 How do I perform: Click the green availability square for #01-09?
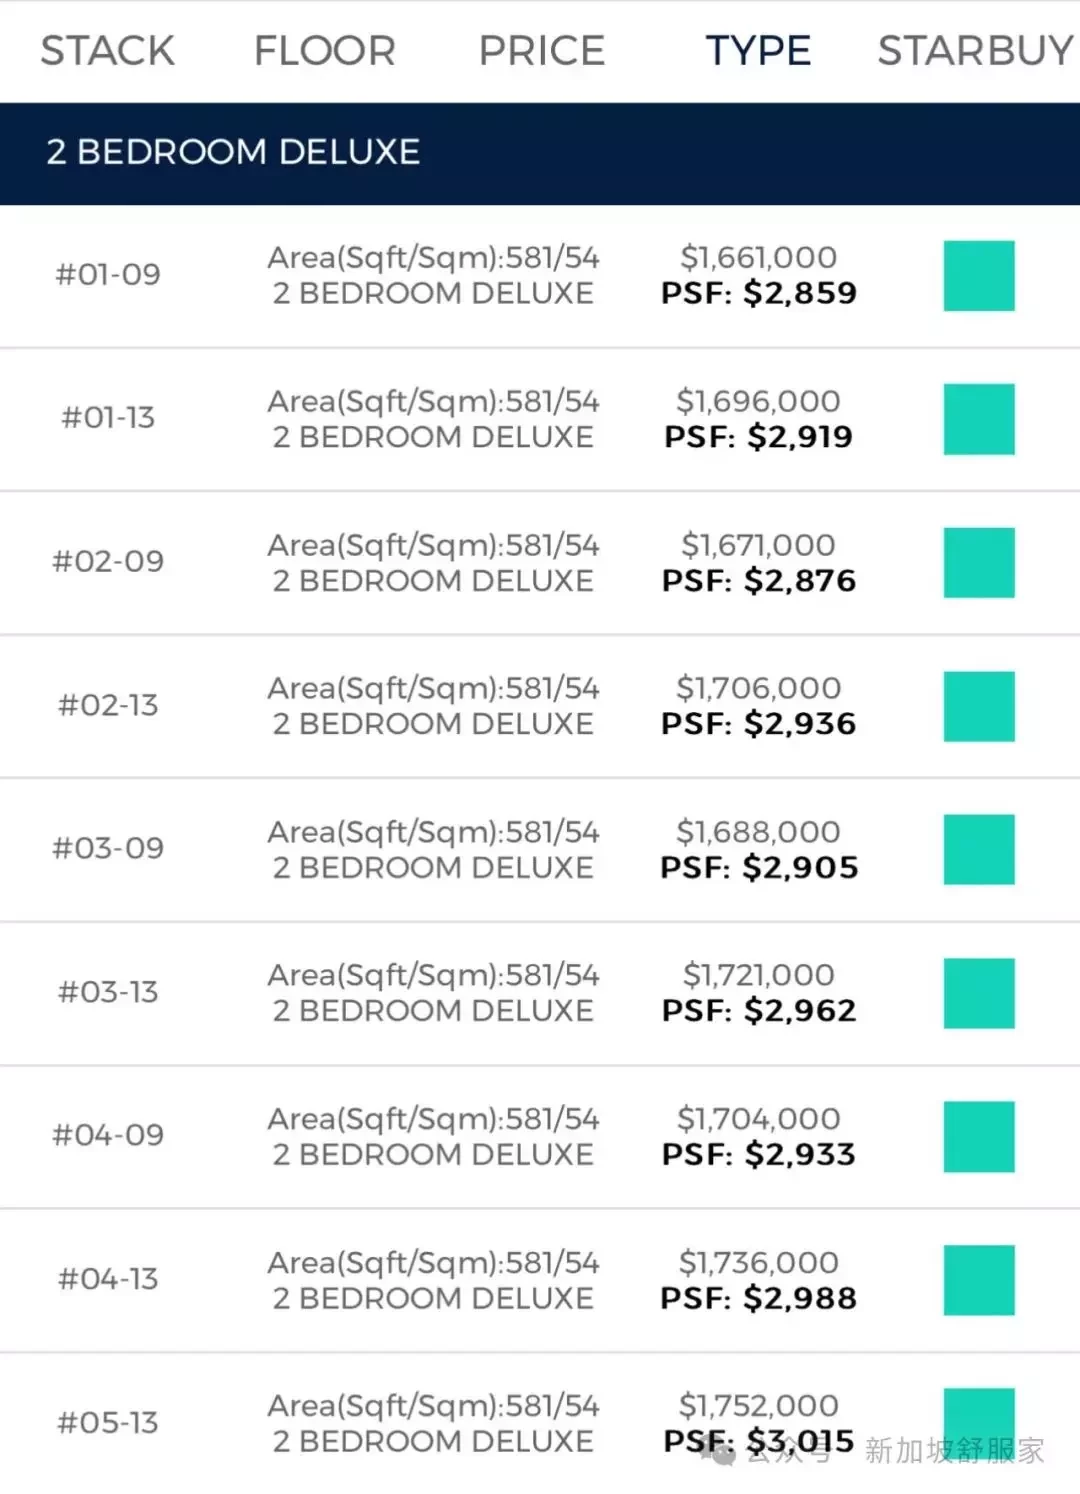[x=979, y=276]
